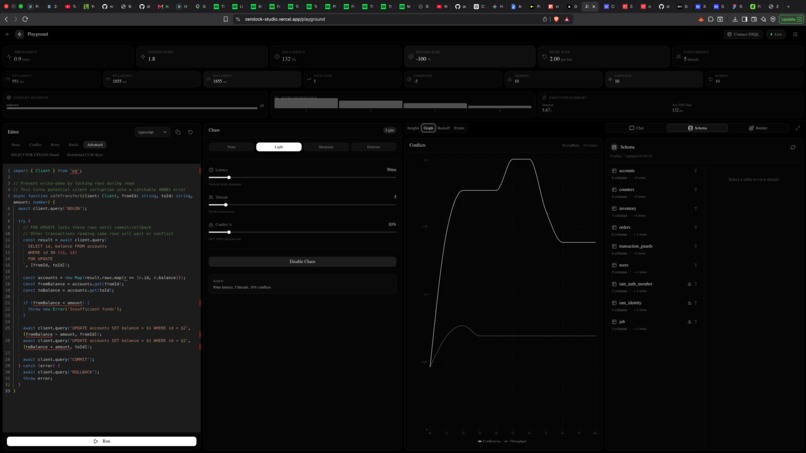Open the editor language dropdown

tap(152, 132)
